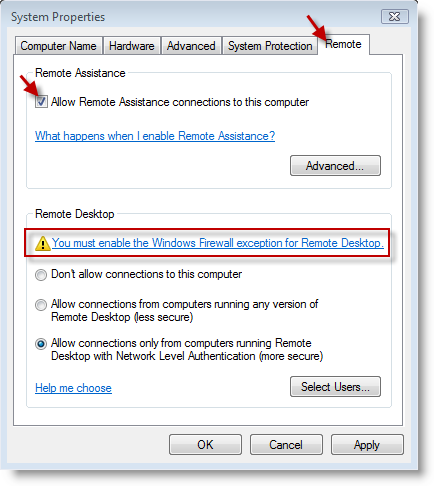Apply the remote settings changes
The image size is (434, 486).
click(x=367, y=445)
